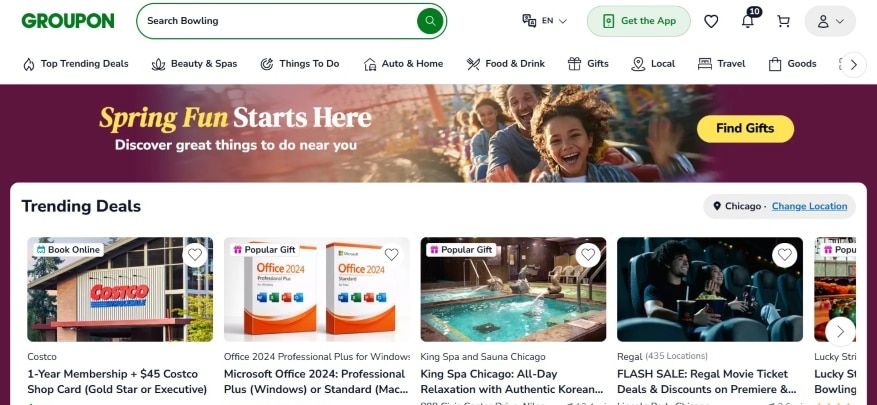Open FLASH SALE Regal Movie Ticket title
Viewport: 877px width, 405px height.
pyautogui.click(x=707, y=382)
